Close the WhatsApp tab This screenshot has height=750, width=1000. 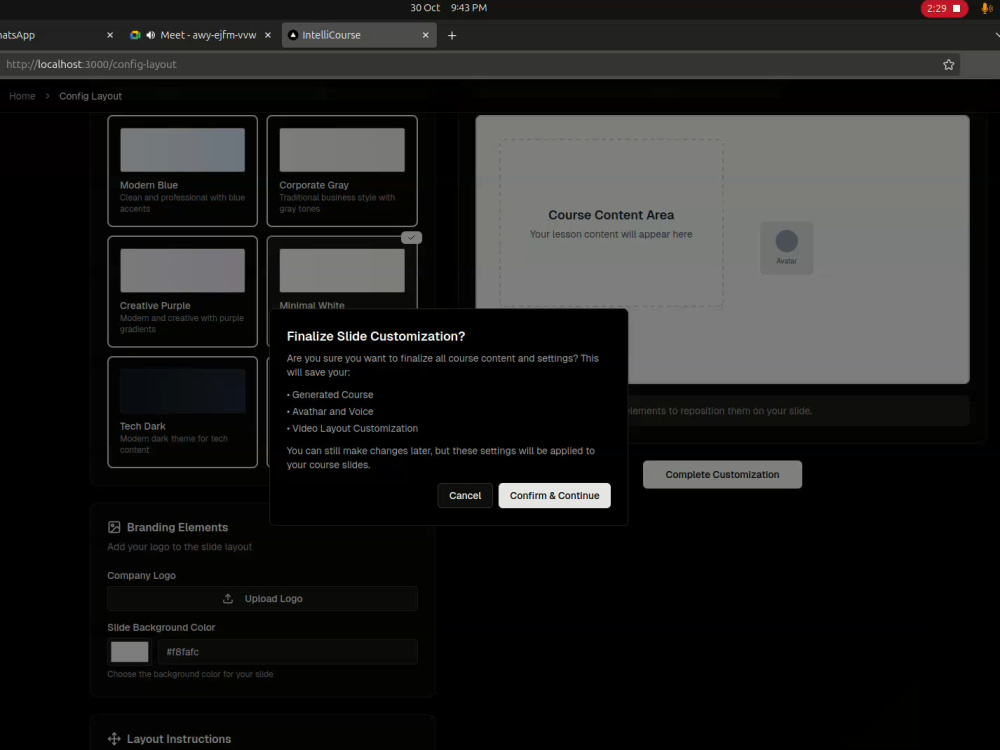point(110,35)
